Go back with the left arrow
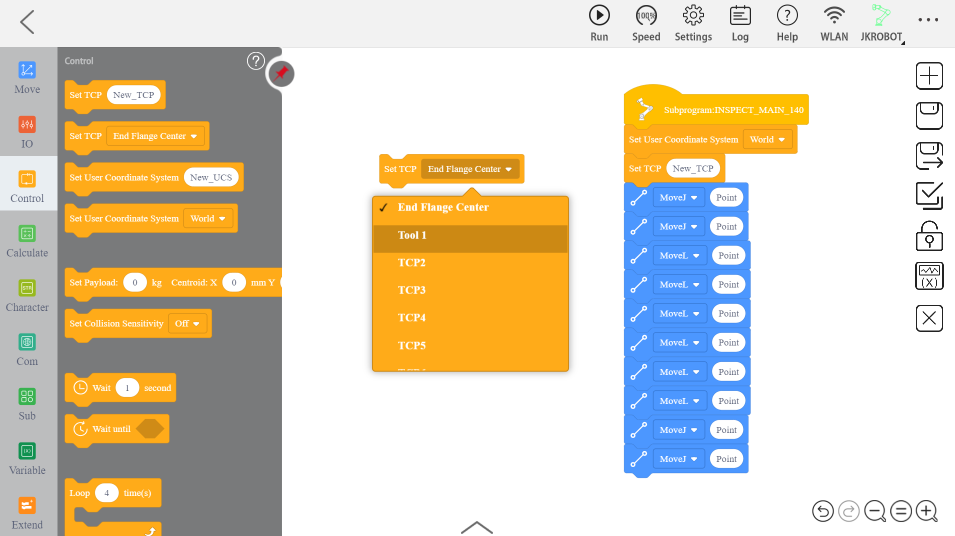 (x=27, y=22)
